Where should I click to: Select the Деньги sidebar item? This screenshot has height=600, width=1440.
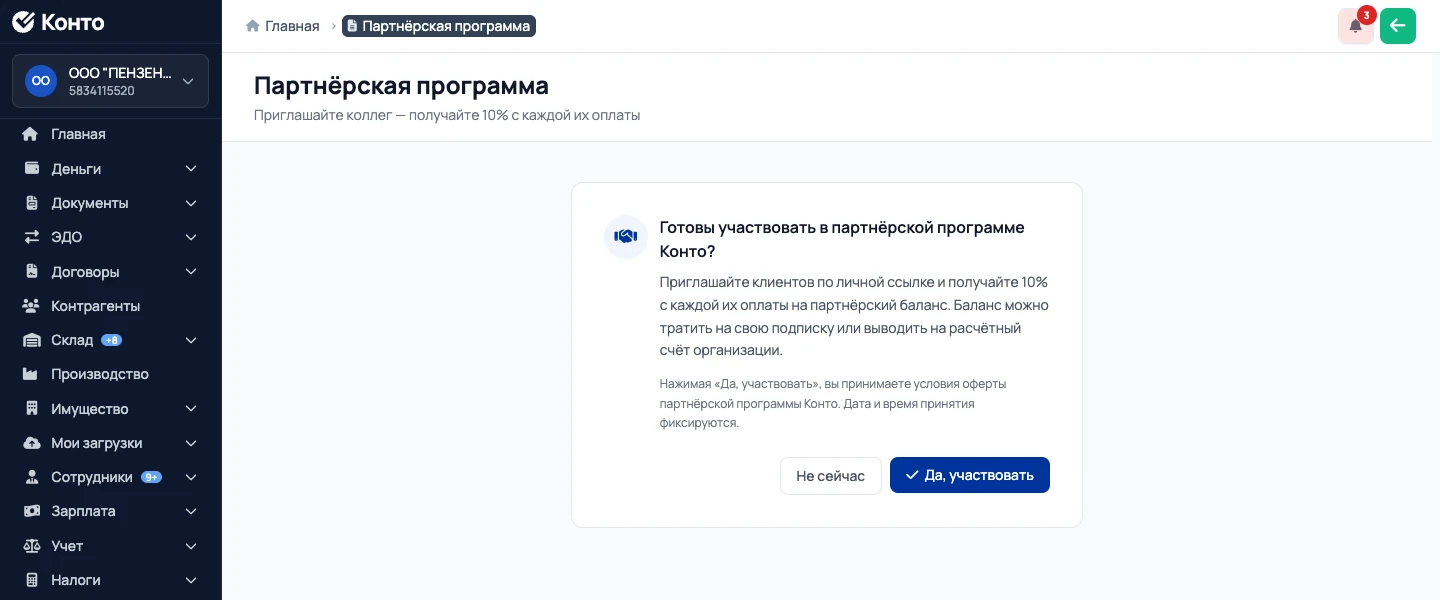tap(110, 169)
